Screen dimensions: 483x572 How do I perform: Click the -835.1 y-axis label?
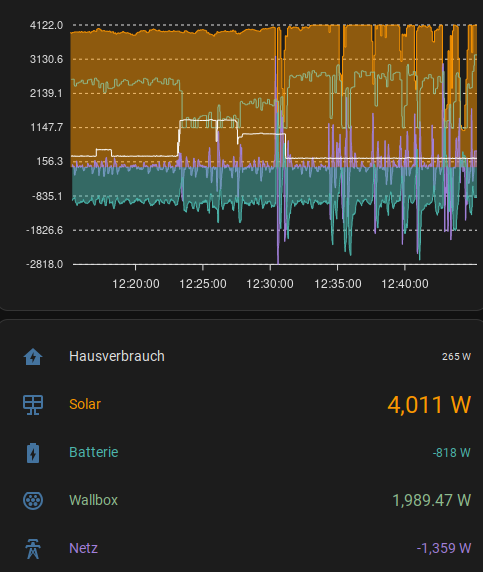[47, 197]
